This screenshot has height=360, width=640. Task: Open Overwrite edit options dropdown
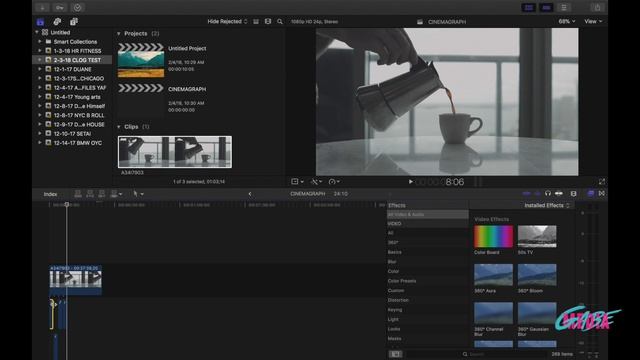pos(116,194)
